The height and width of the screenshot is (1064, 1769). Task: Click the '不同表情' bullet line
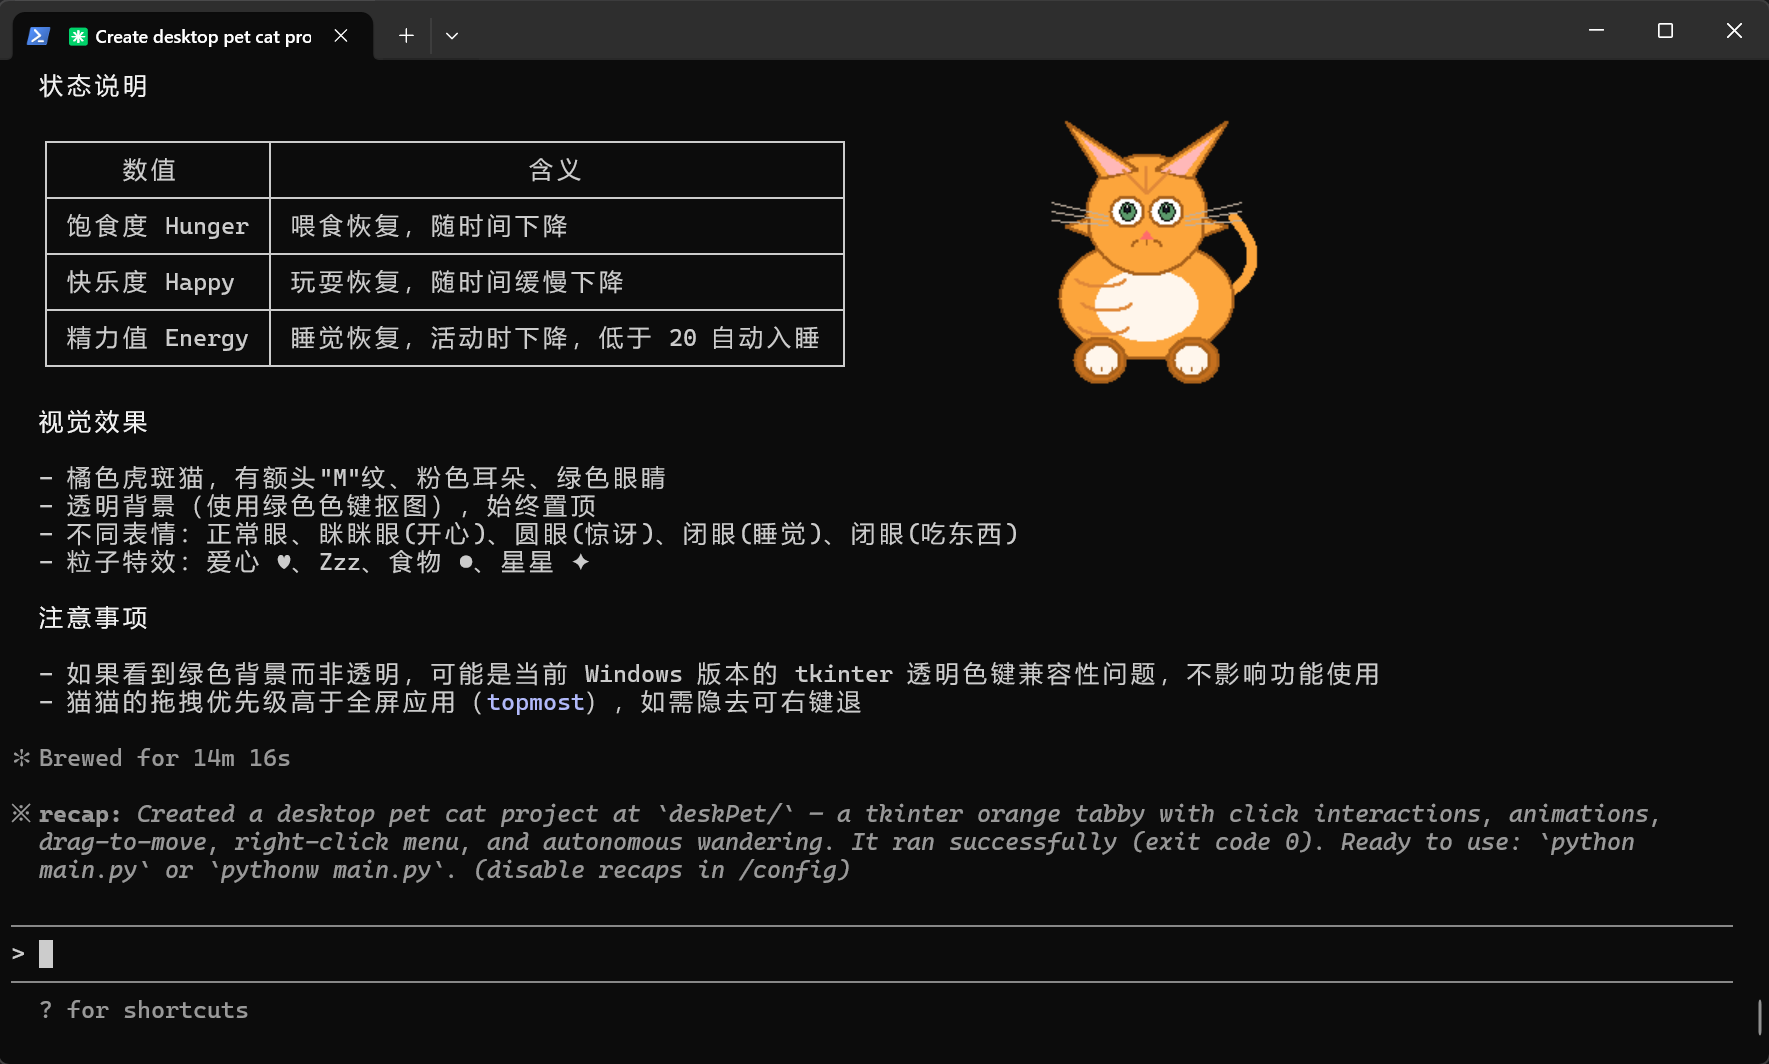click(529, 534)
